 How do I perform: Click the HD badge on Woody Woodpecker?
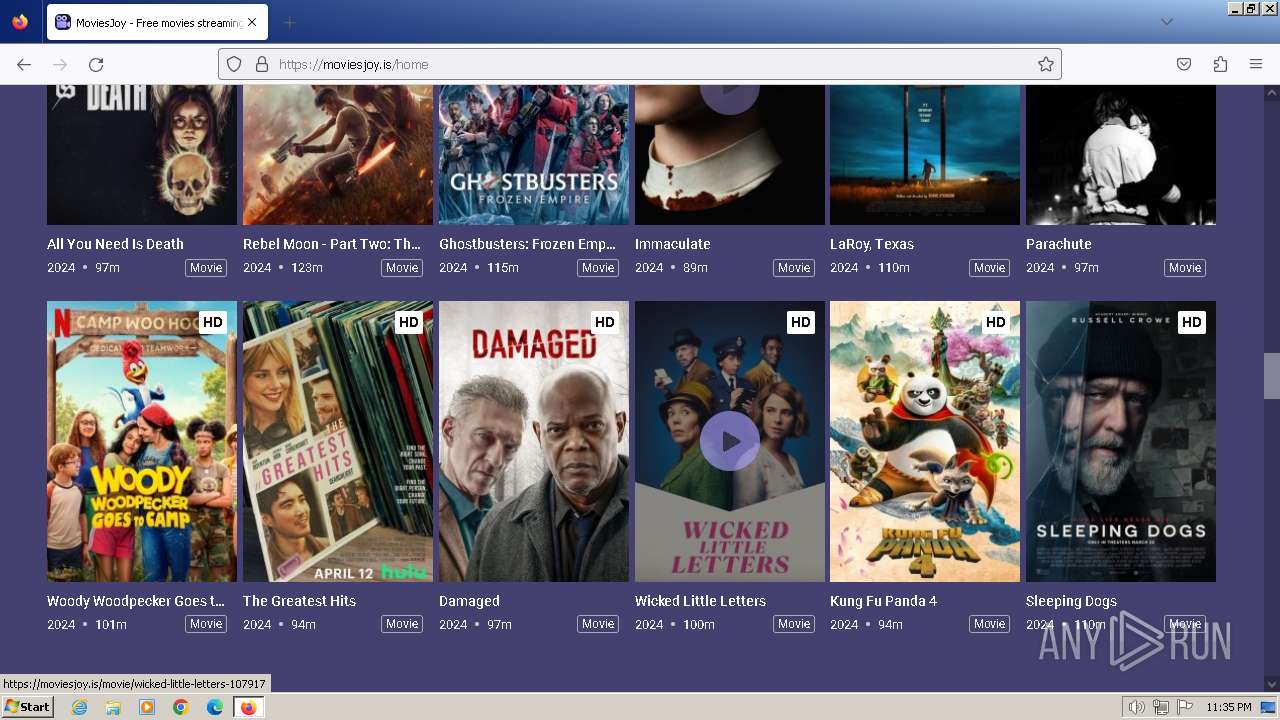(x=212, y=322)
